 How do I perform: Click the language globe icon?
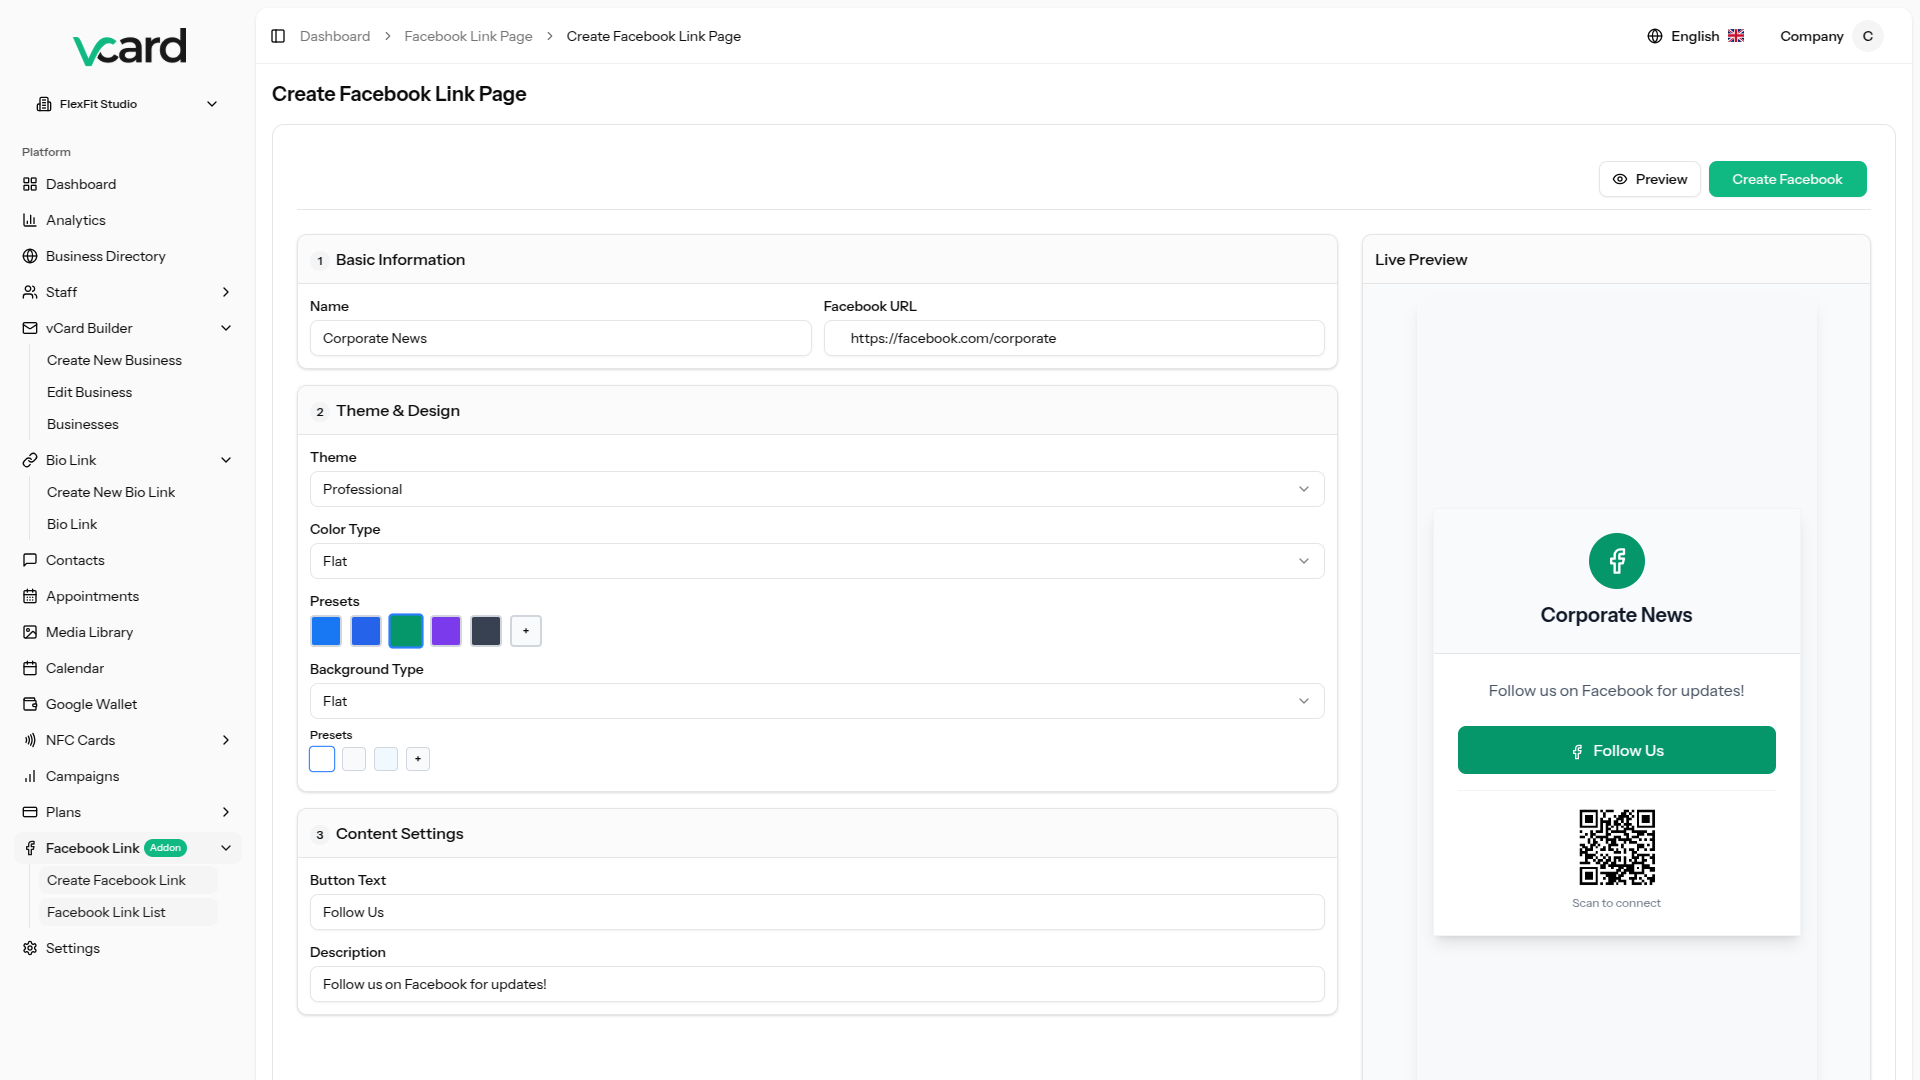[x=1655, y=36]
